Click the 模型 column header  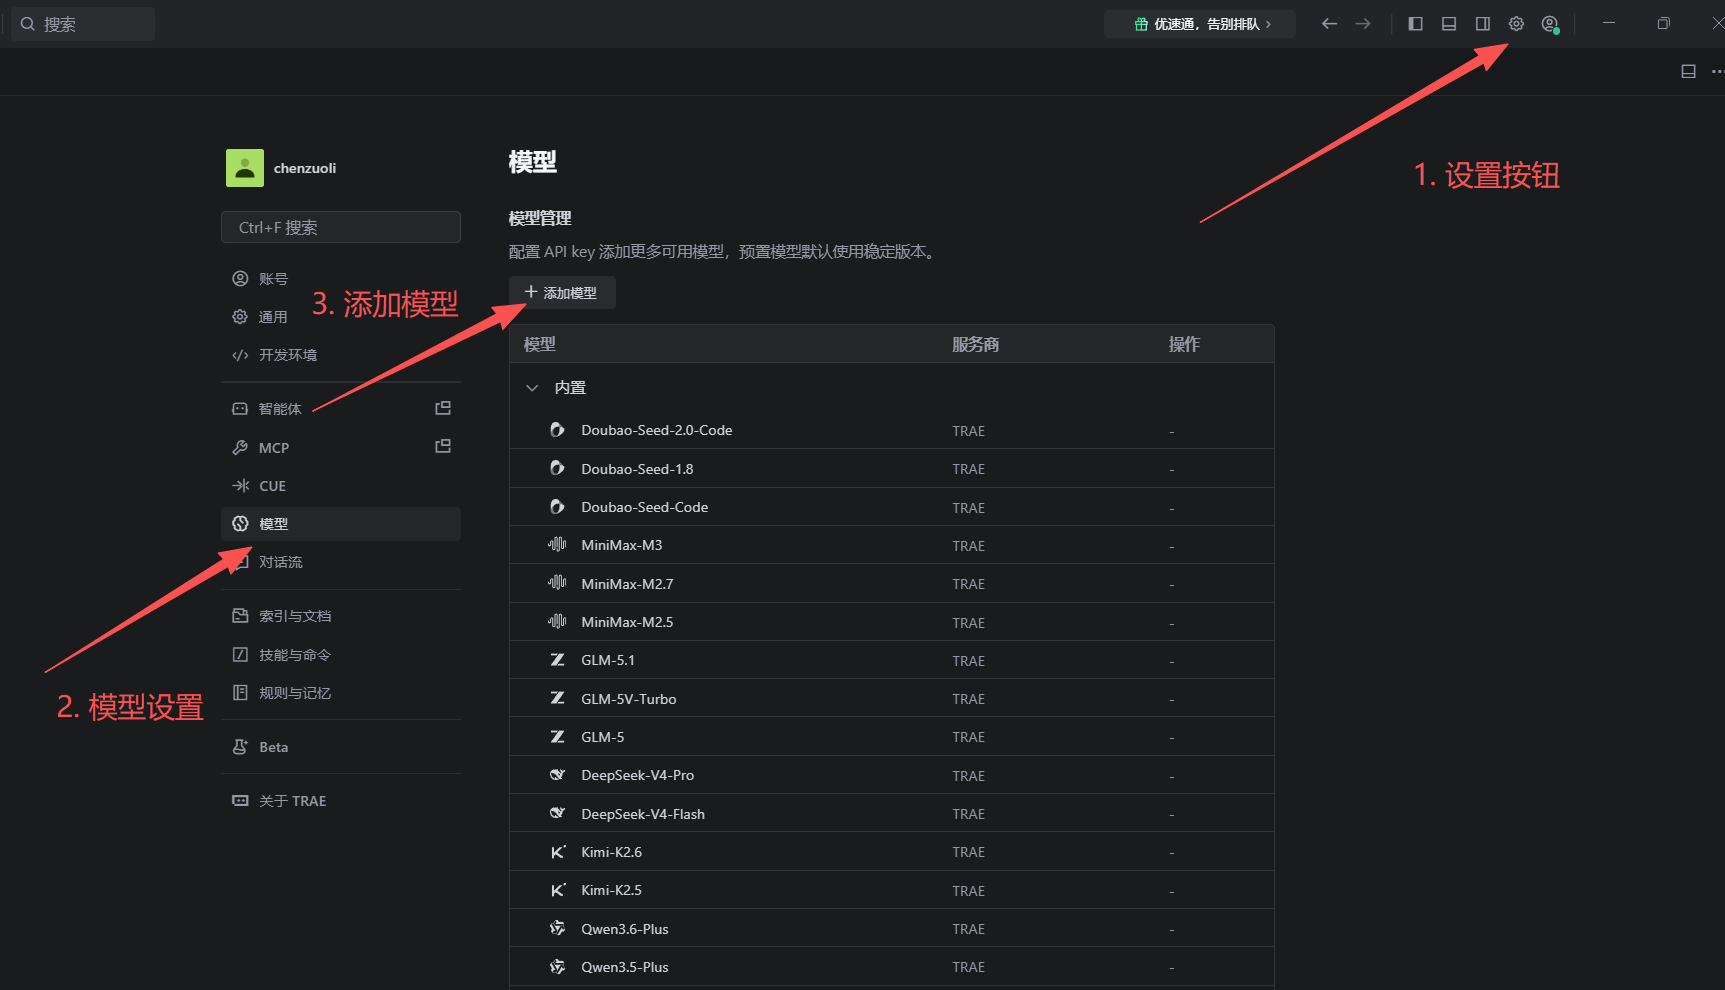tap(540, 344)
